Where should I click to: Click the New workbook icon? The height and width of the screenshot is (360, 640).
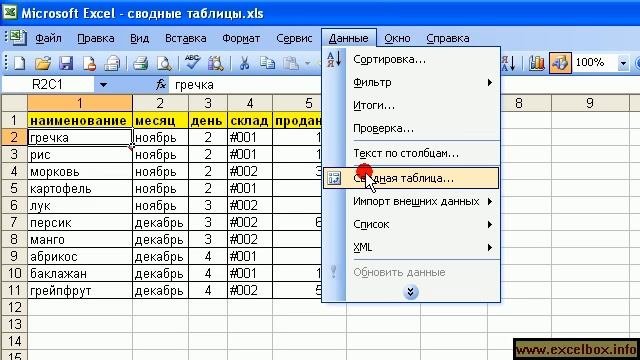tap(19, 63)
